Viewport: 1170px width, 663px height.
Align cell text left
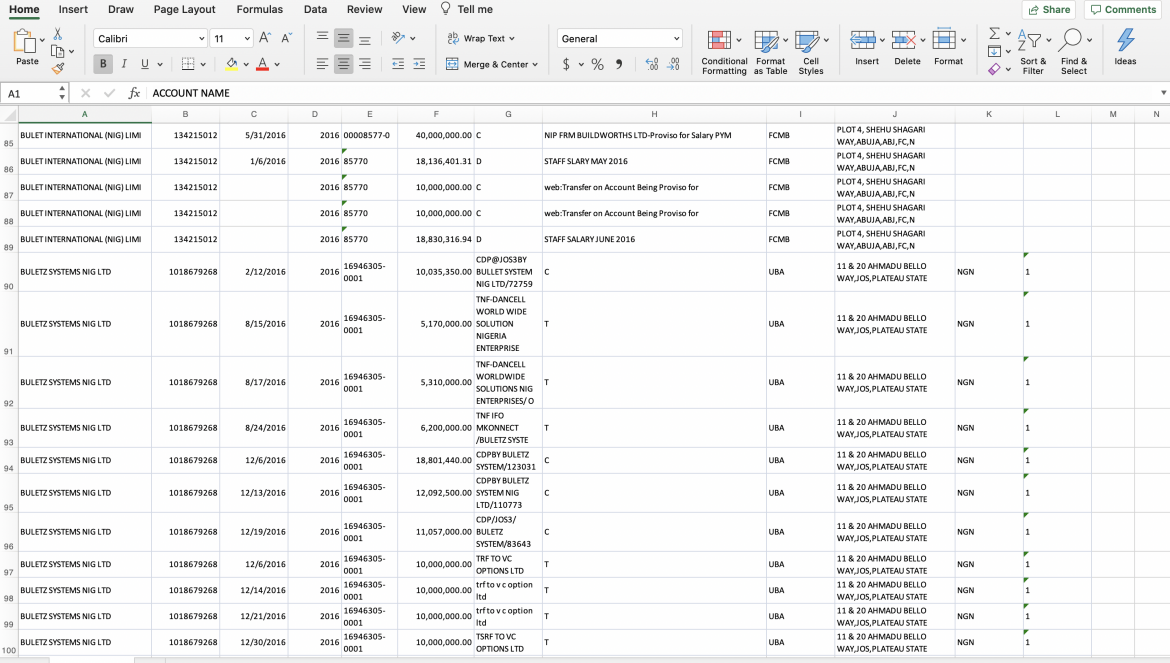tap(322, 64)
